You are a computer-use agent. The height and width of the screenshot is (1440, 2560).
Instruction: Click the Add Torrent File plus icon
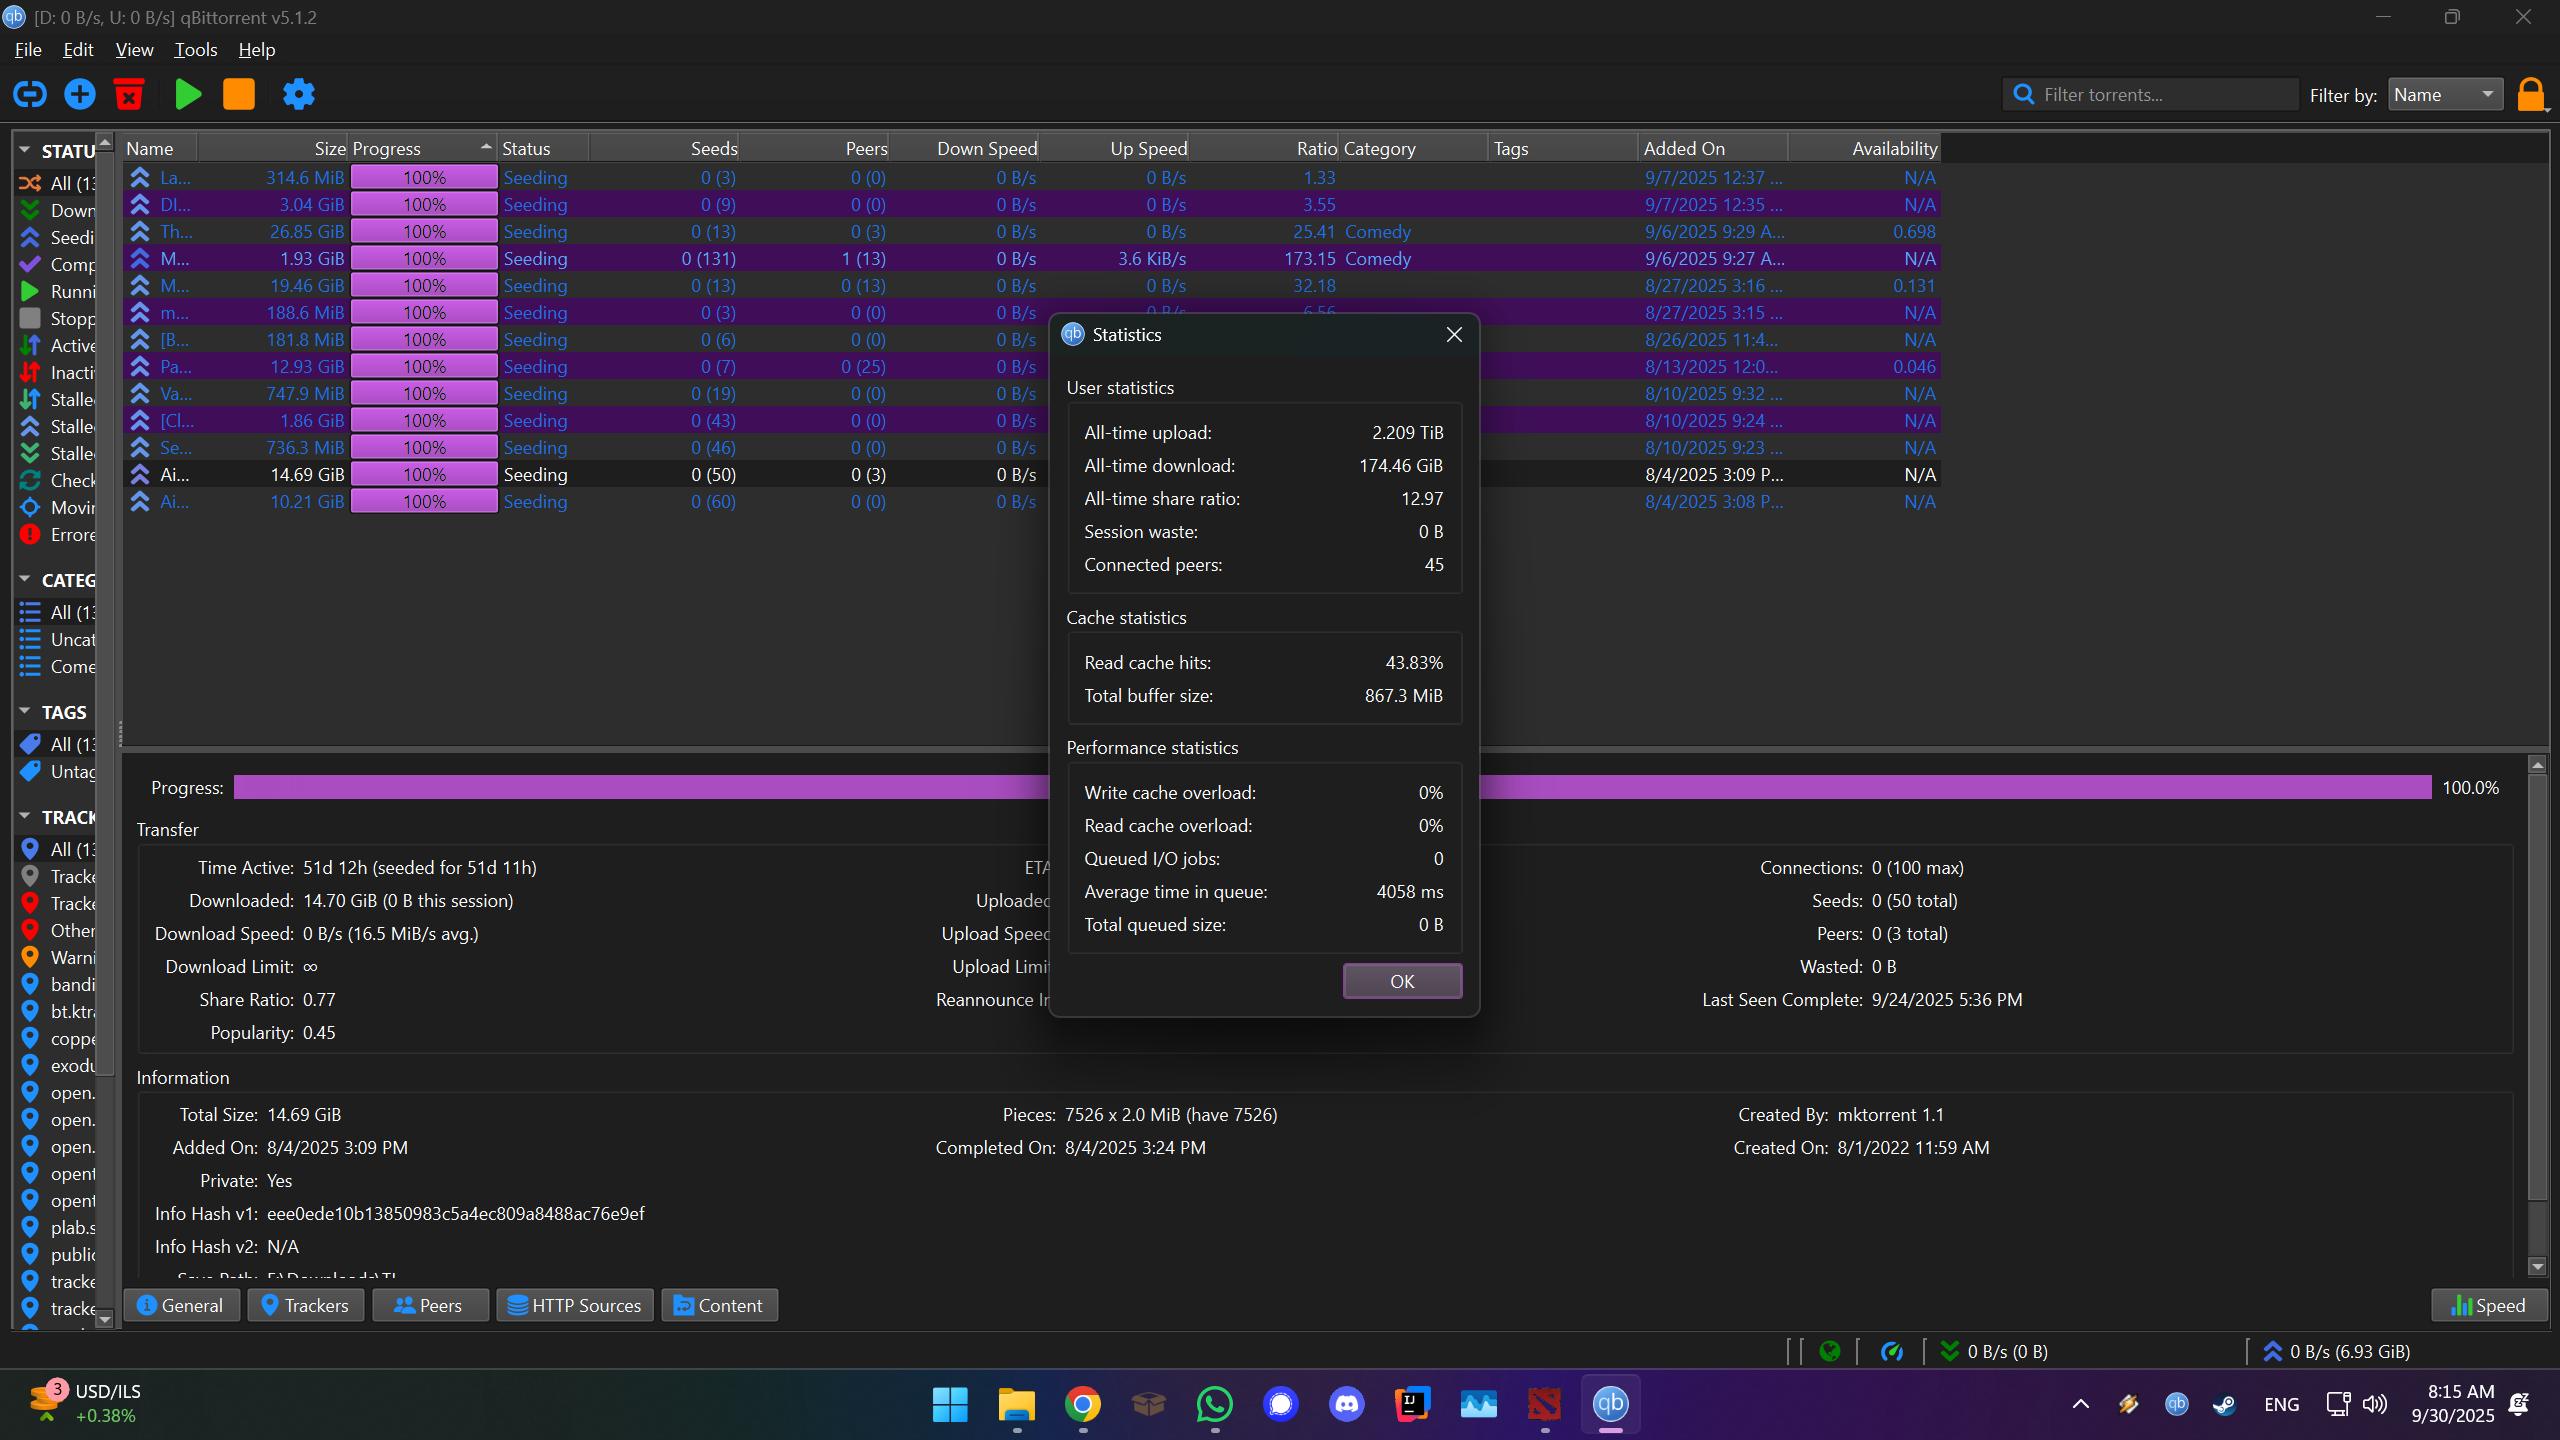80,94
